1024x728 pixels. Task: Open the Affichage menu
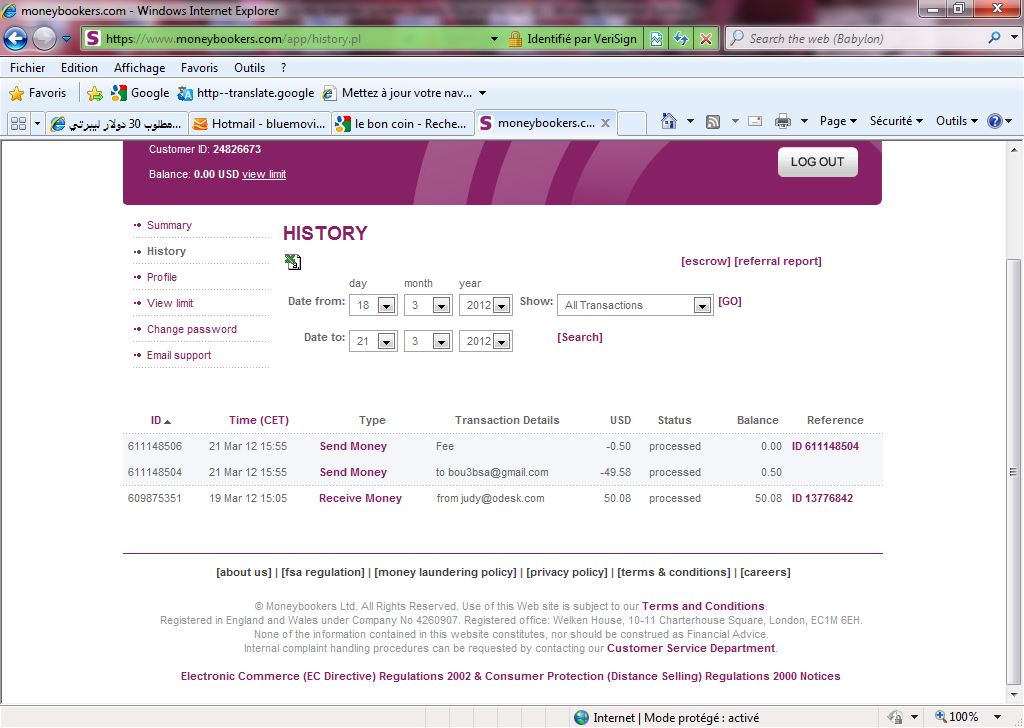point(139,68)
